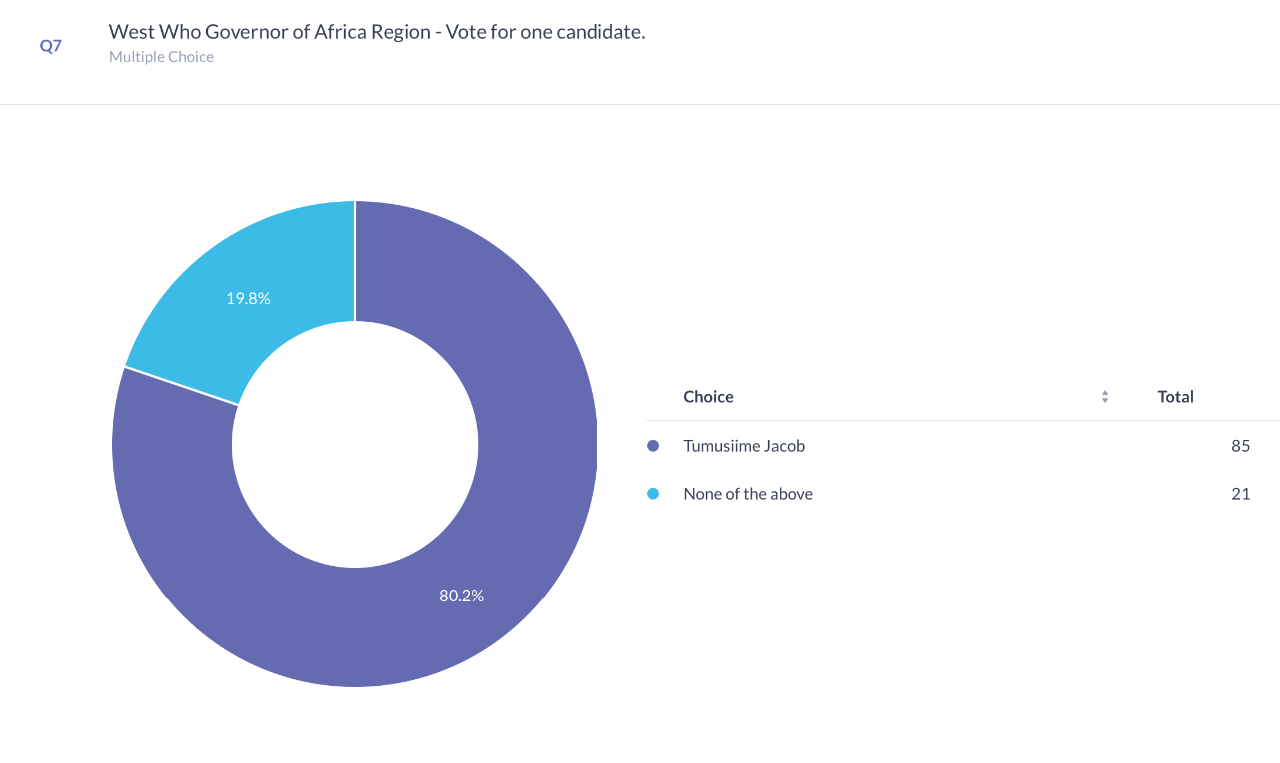
Task: Select the None of the above row label
Action: [748, 494]
